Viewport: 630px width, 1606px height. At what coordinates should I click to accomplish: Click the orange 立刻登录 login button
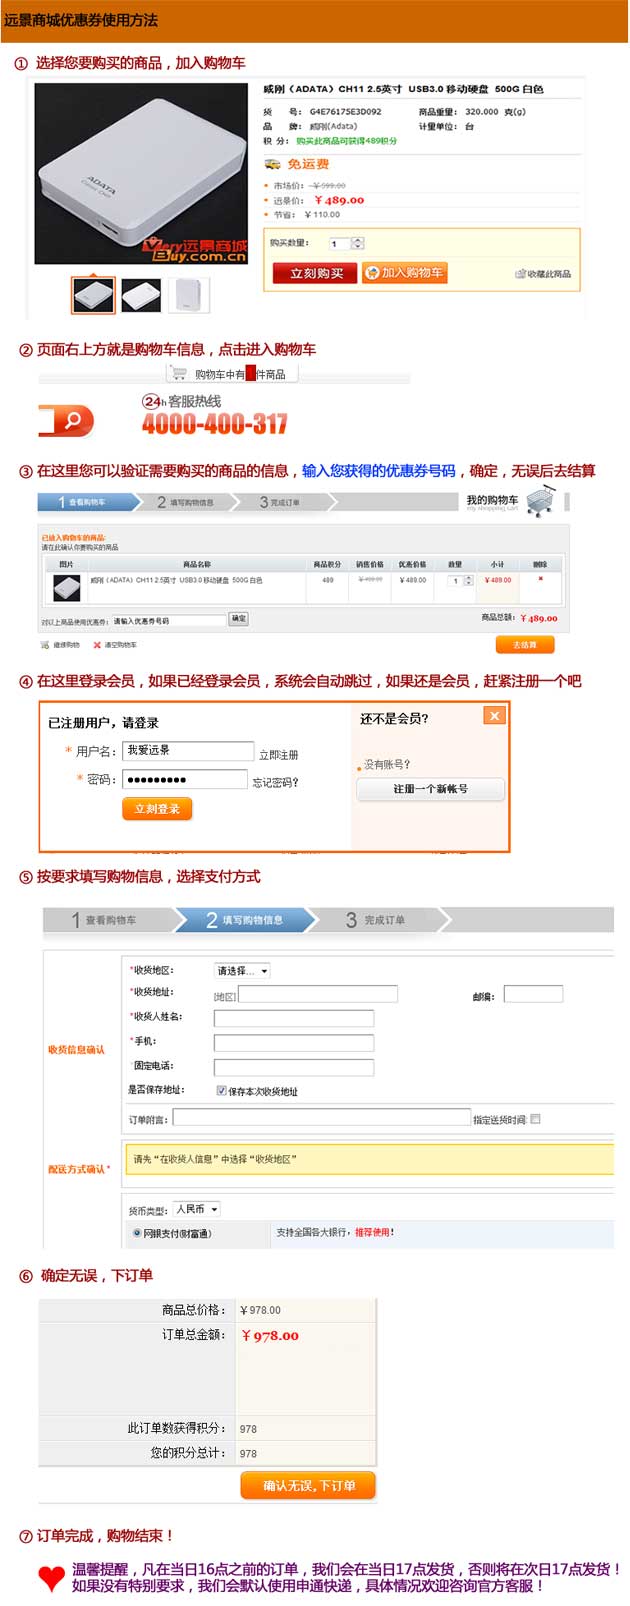coord(157,809)
